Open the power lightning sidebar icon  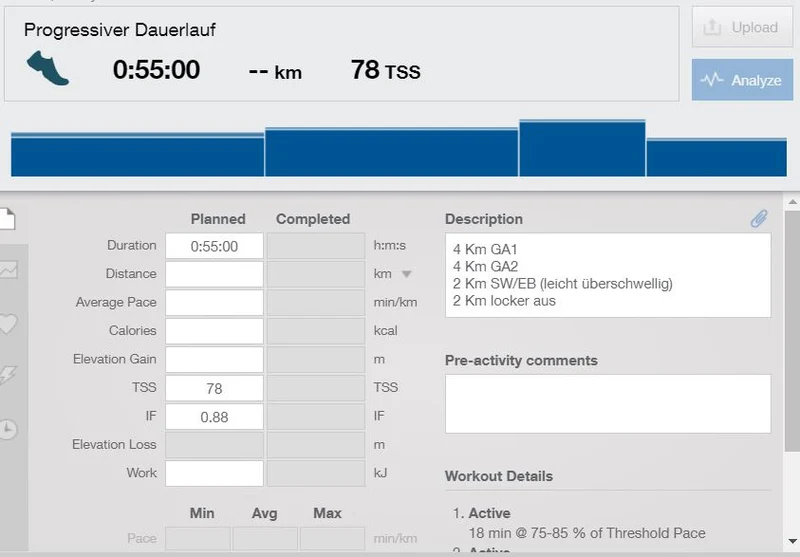click(8, 375)
